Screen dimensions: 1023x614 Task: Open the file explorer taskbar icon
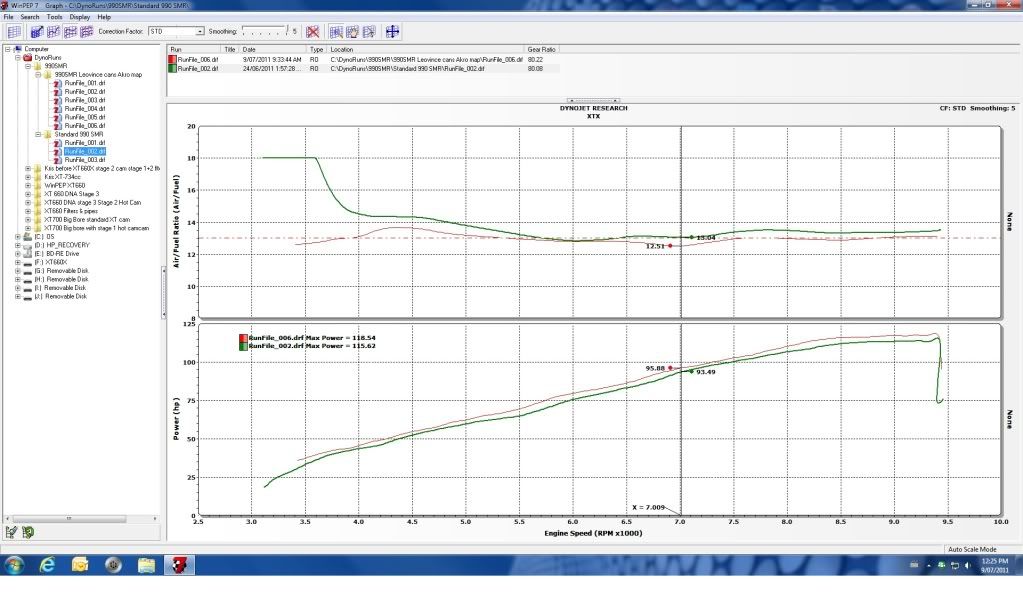click(146, 564)
